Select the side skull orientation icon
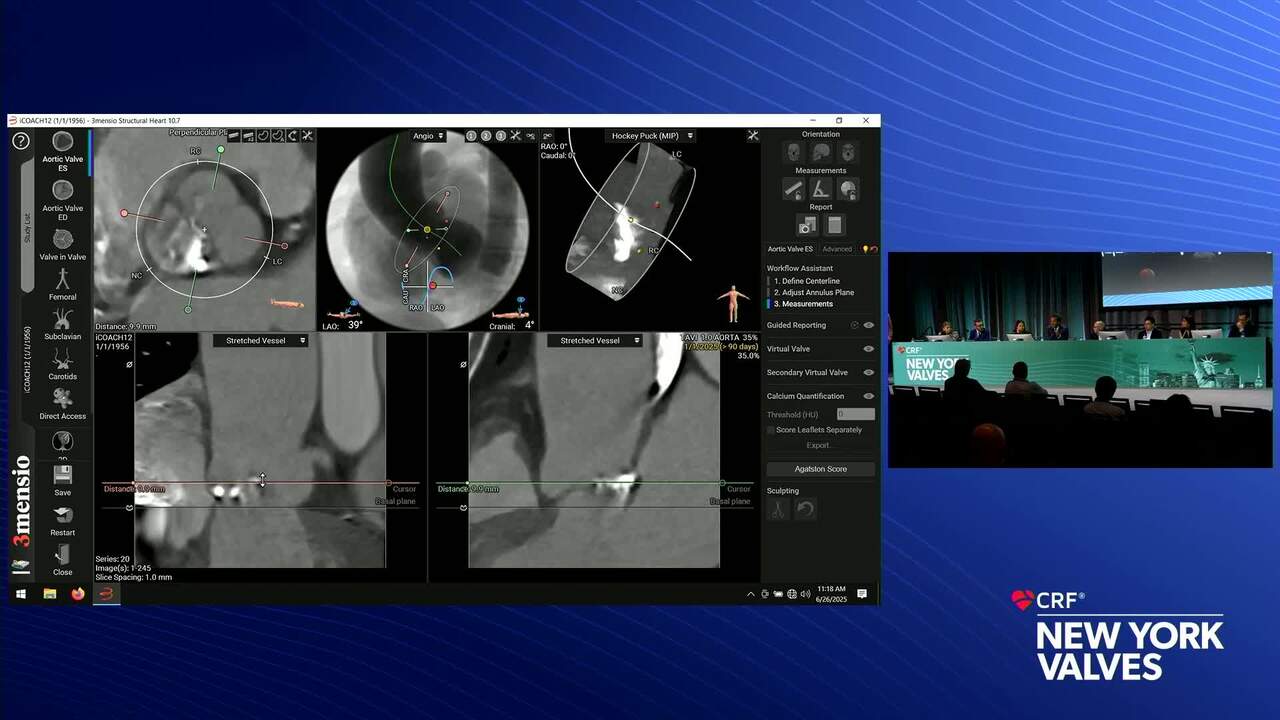This screenshot has width=1280, height=720. 821,153
